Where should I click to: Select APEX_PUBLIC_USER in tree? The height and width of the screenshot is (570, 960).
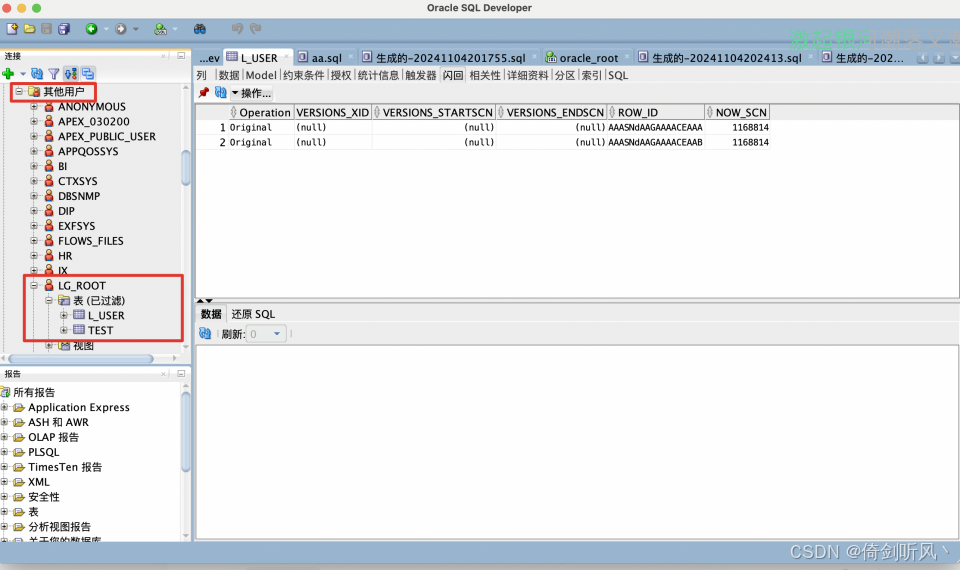click(x=107, y=137)
